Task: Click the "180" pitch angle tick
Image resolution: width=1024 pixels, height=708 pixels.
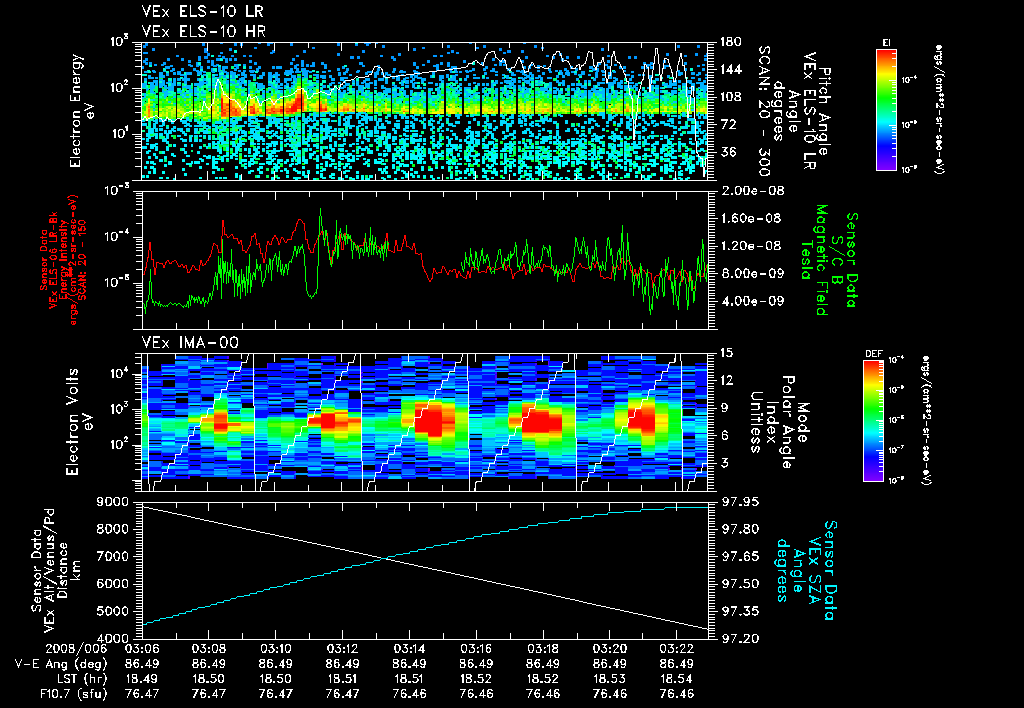Action: click(731, 42)
